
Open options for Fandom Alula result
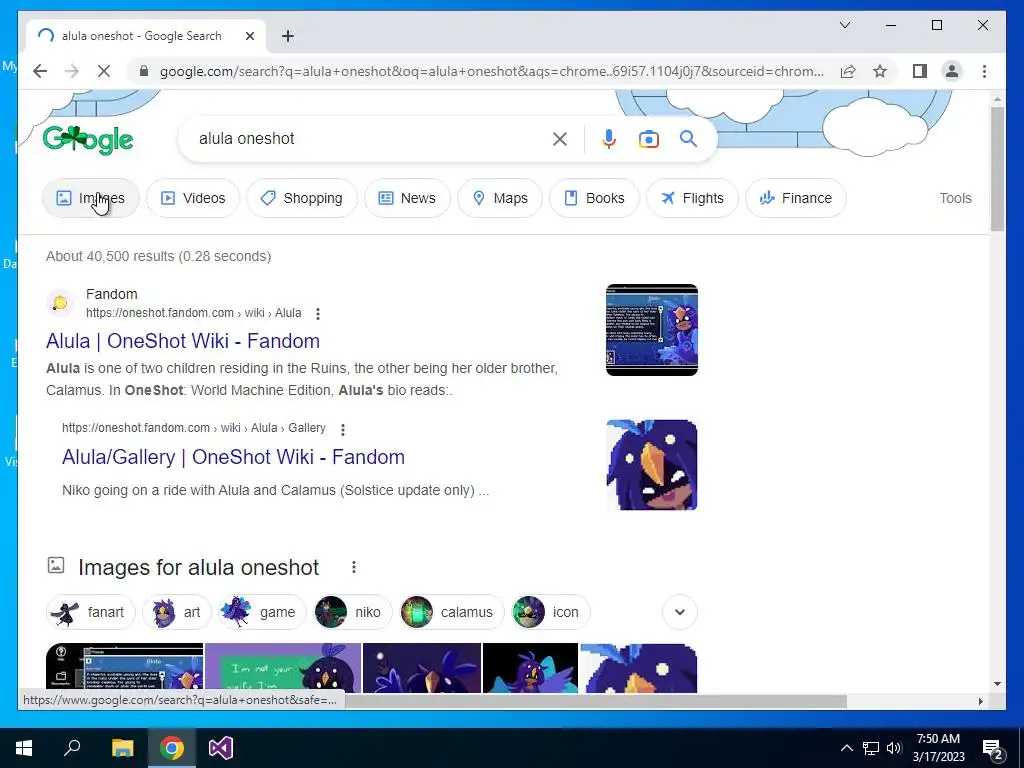tap(318, 313)
